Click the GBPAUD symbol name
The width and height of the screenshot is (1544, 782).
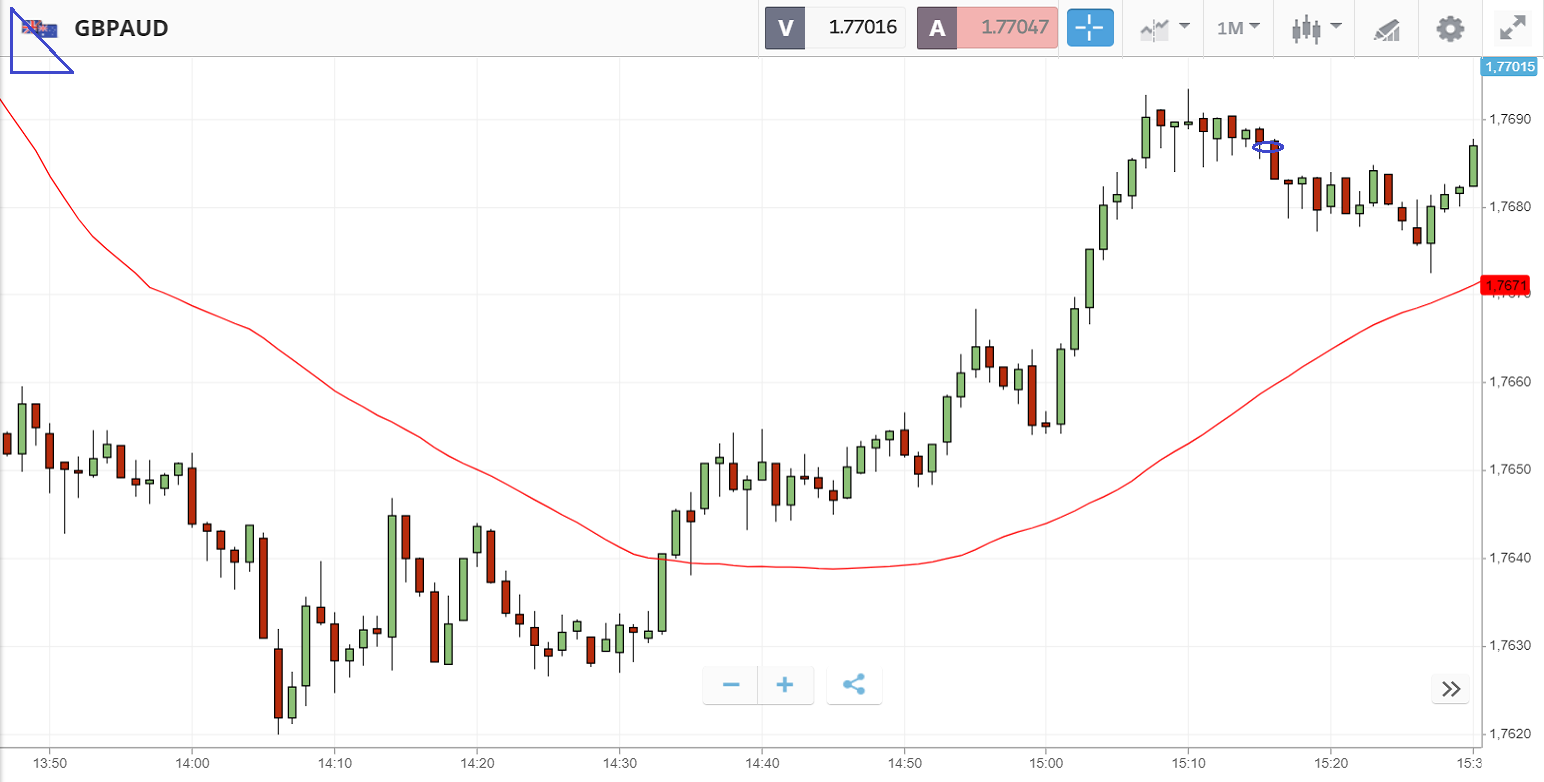pyautogui.click(x=121, y=28)
